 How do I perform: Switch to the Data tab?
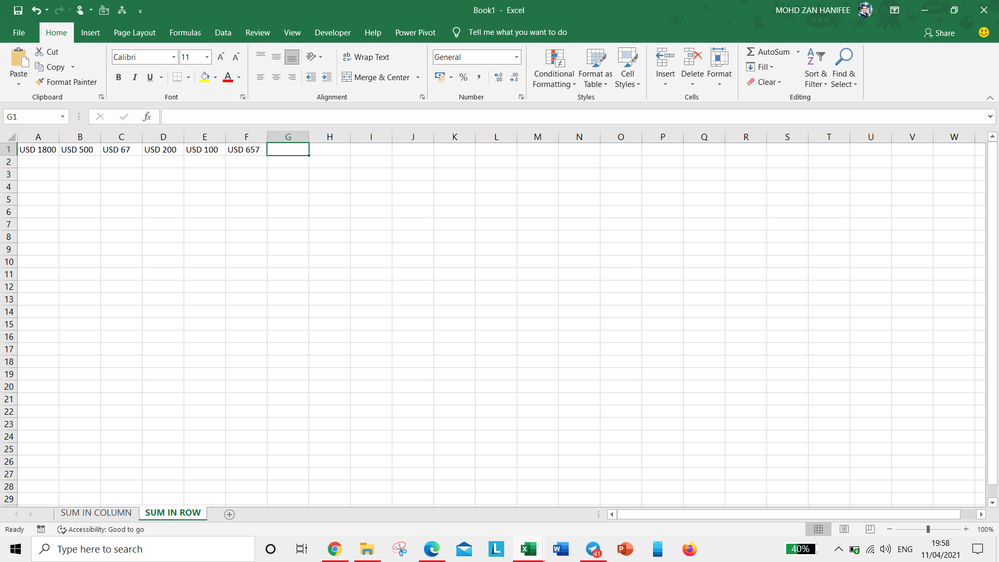point(223,32)
